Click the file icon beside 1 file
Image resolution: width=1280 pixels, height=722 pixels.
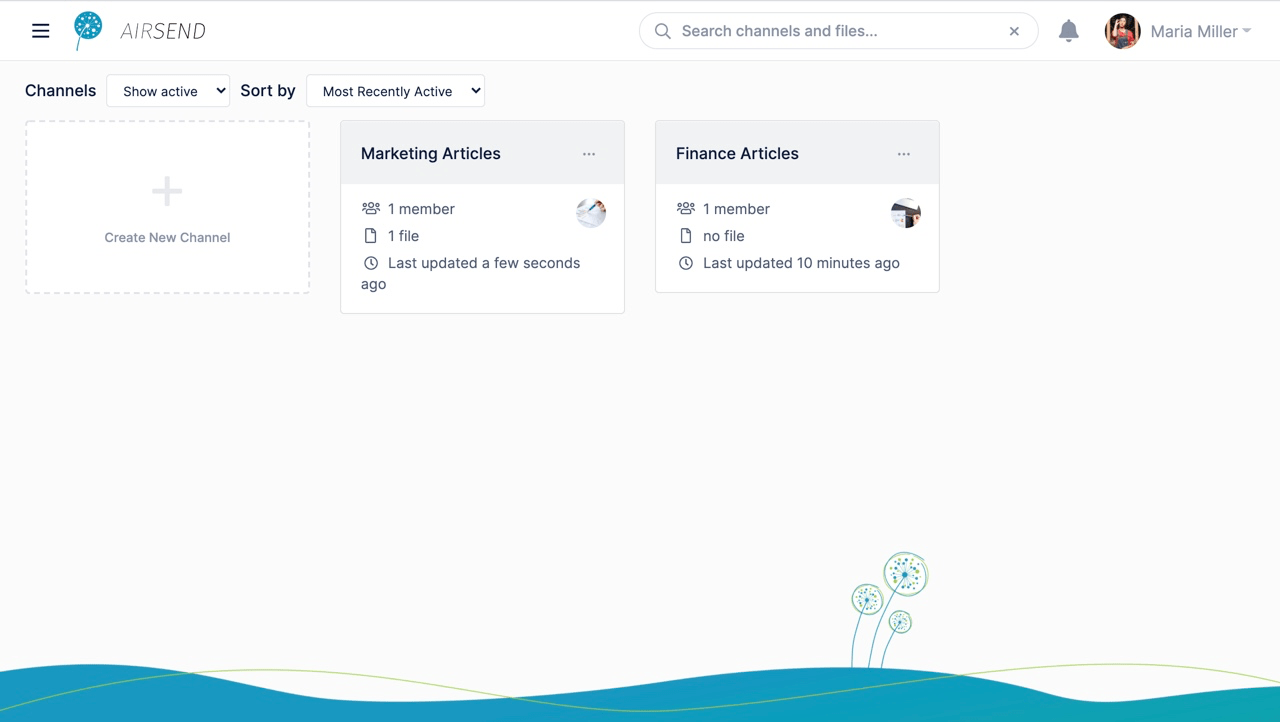tap(371, 236)
